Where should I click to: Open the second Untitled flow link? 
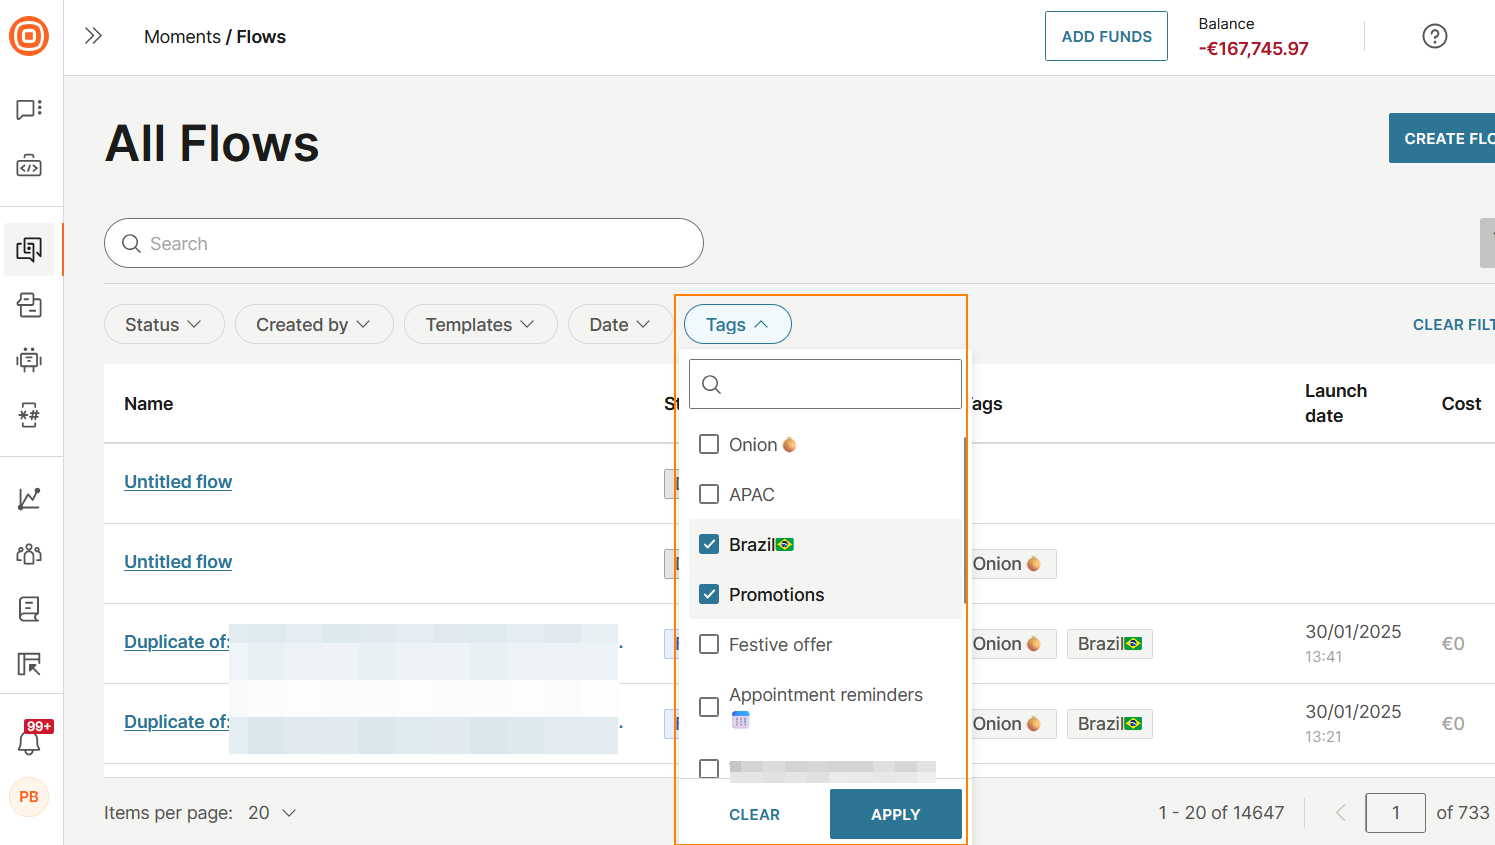pyautogui.click(x=178, y=562)
